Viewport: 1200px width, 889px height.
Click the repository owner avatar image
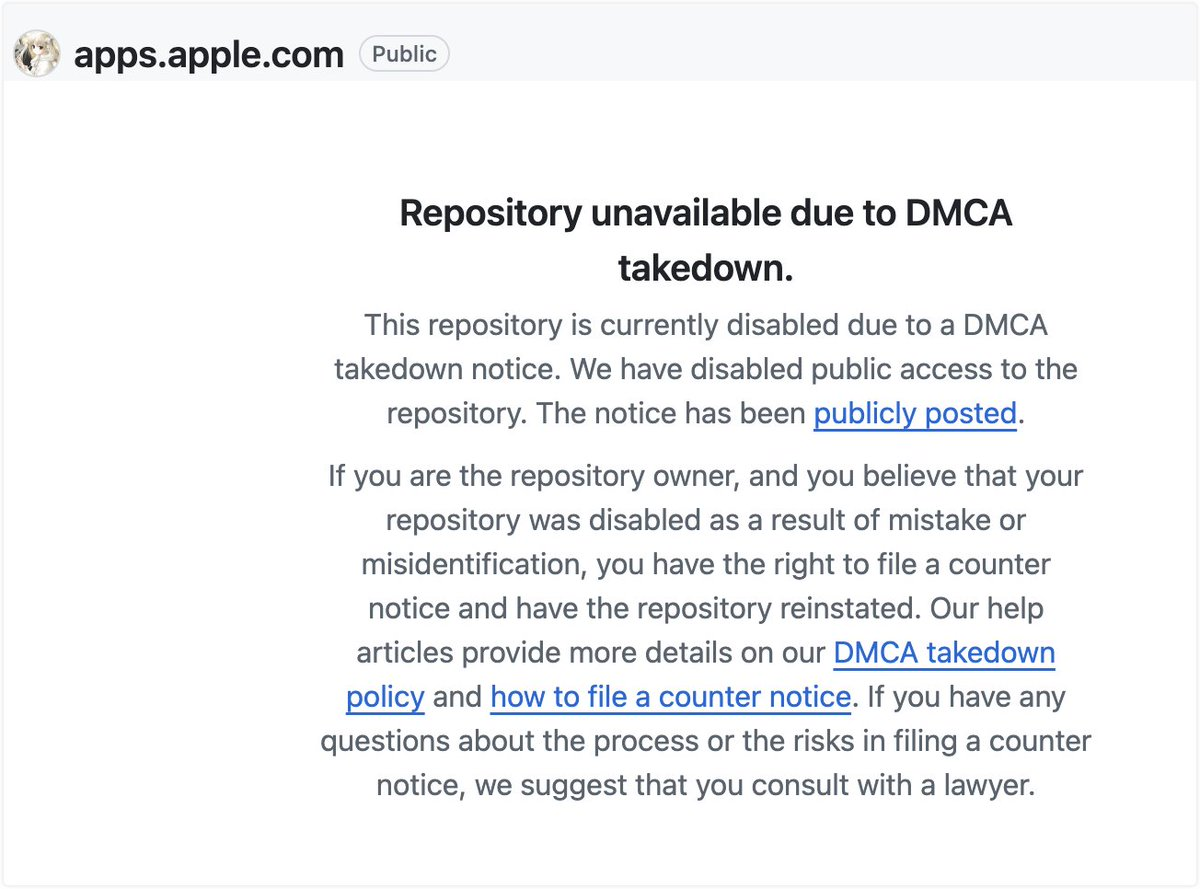[x=36, y=54]
